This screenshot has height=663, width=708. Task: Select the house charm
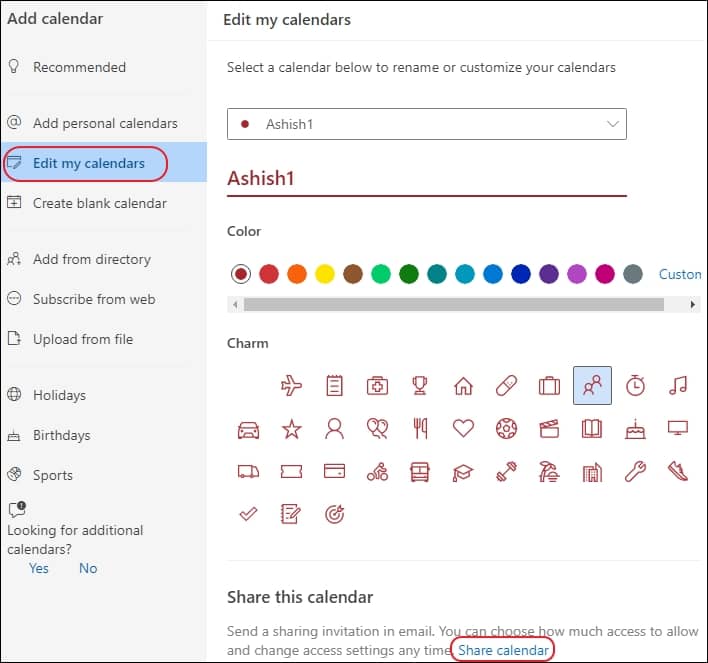[463, 386]
